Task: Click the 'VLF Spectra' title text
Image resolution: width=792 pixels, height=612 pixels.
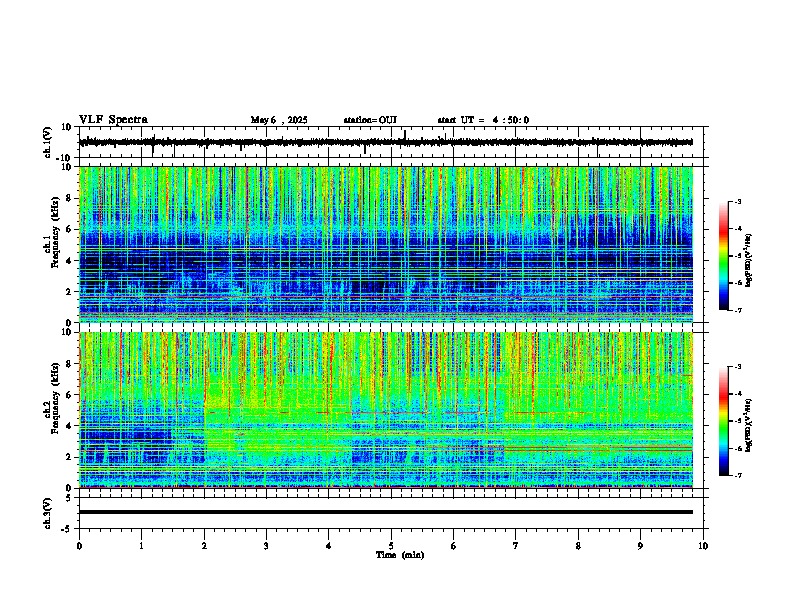Action: click(113, 120)
